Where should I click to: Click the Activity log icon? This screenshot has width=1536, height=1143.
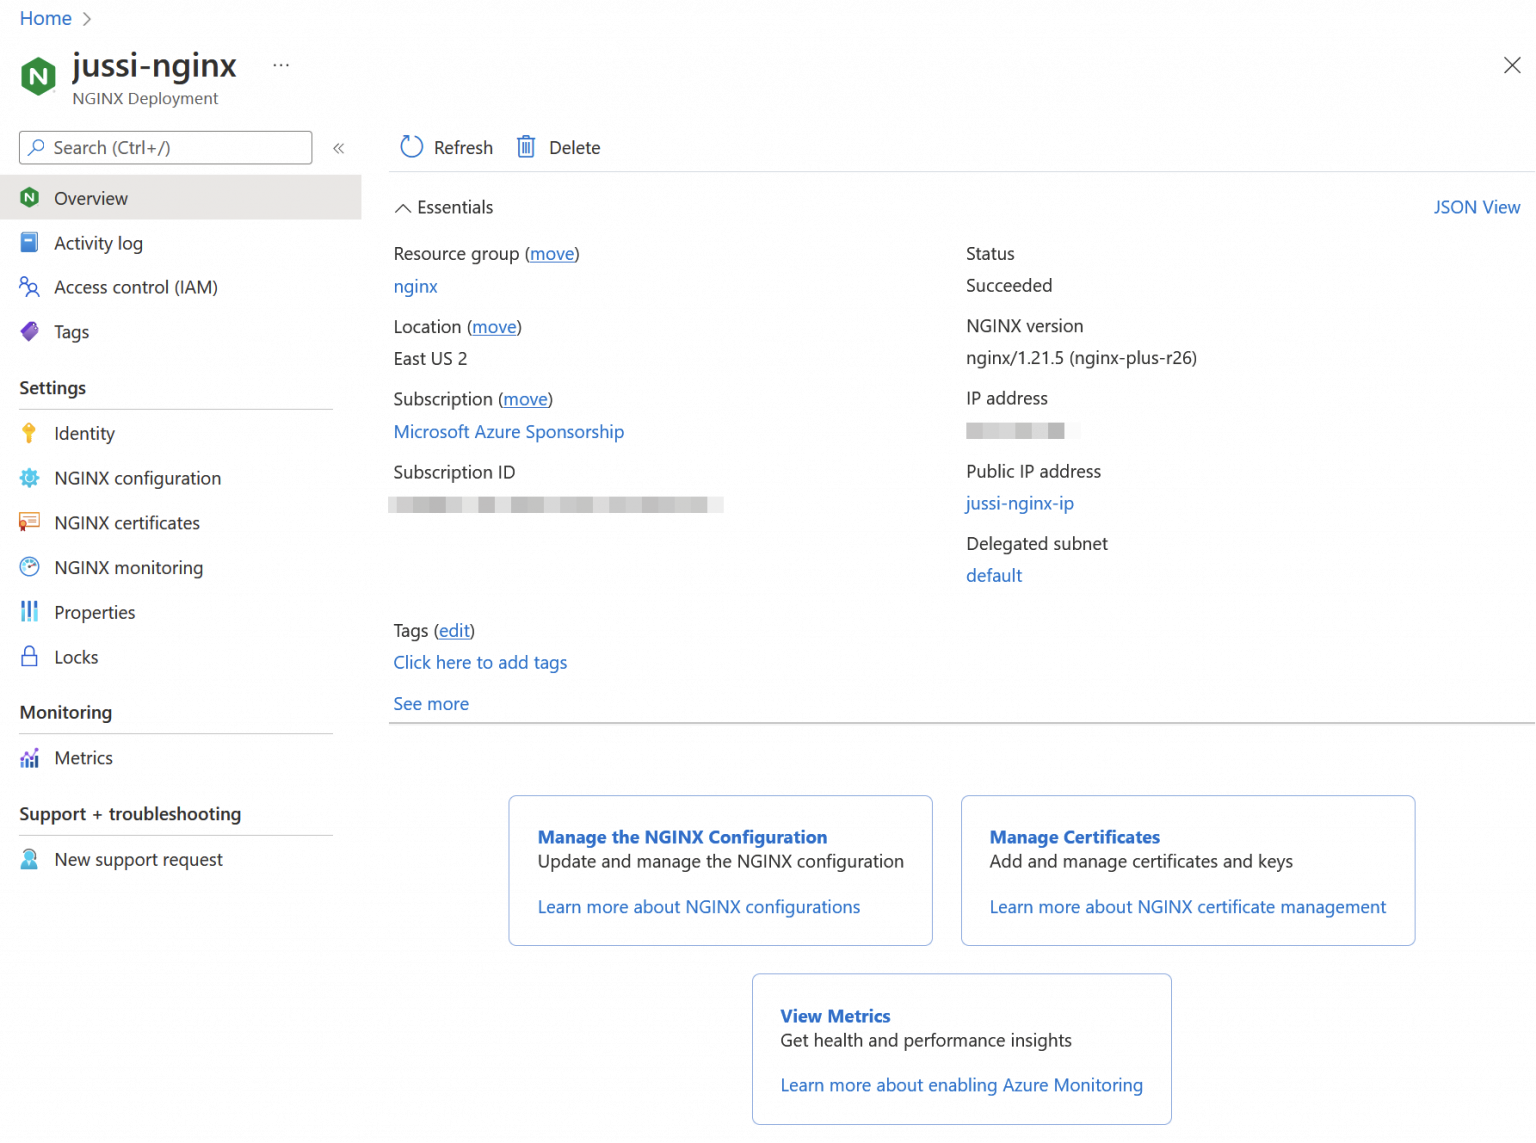pyautogui.click(x=30, y=242)
